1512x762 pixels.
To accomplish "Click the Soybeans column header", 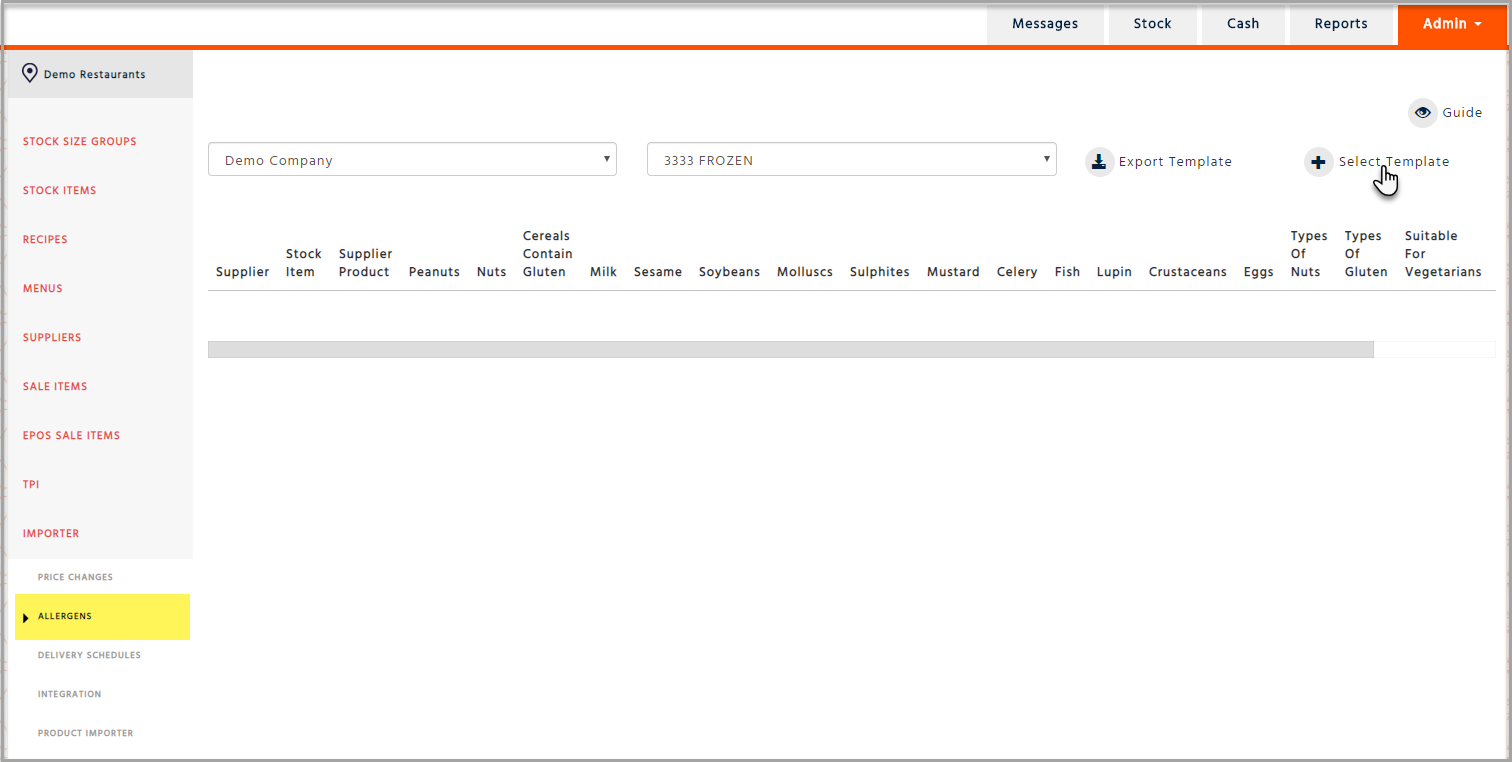I will (x=729, y=272).
